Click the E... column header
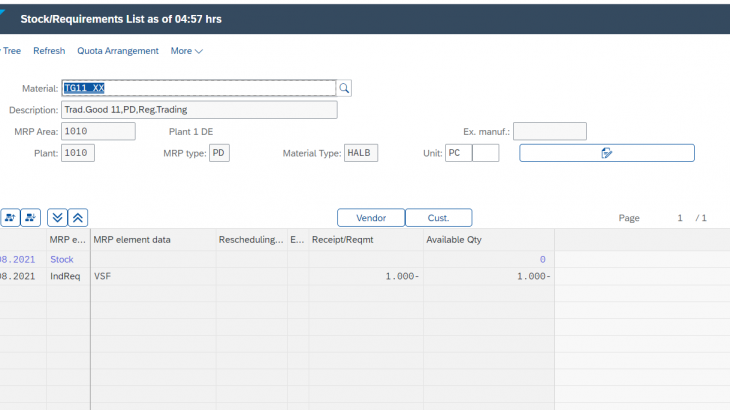The height and width of the screenshot is (410, 730). click(x=298, y=240)
